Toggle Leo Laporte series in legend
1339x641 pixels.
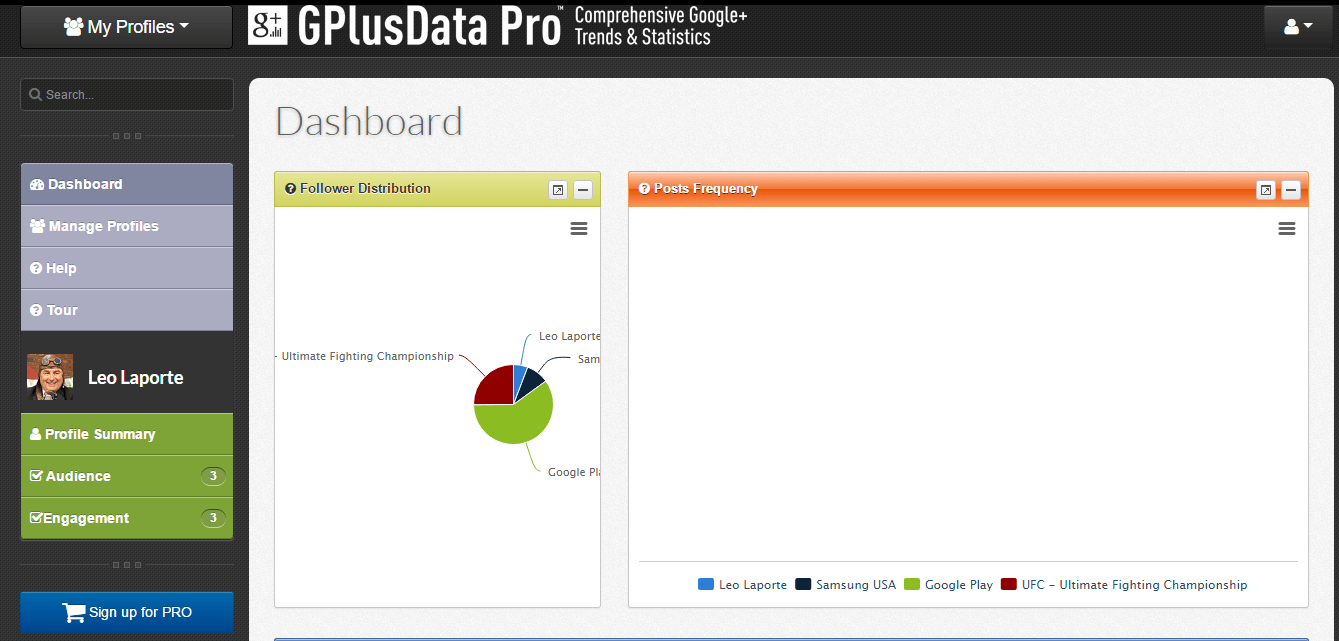(x=742, y=585)
